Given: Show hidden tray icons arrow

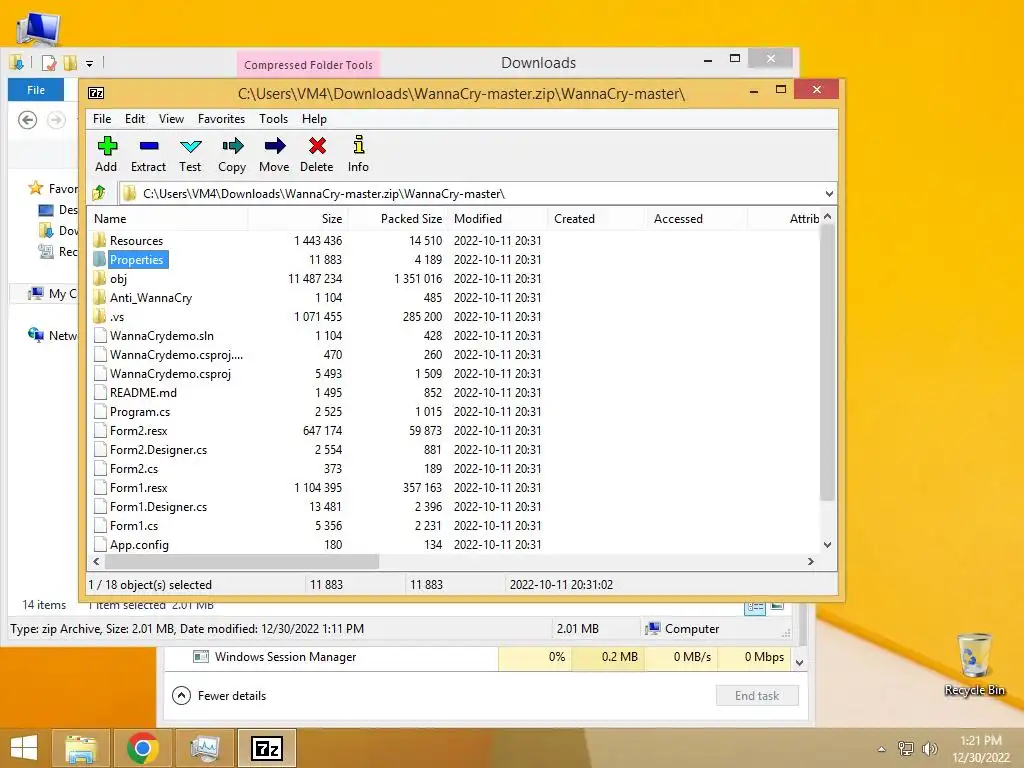Looking at the screenshot, I should (x=882, y=749).
